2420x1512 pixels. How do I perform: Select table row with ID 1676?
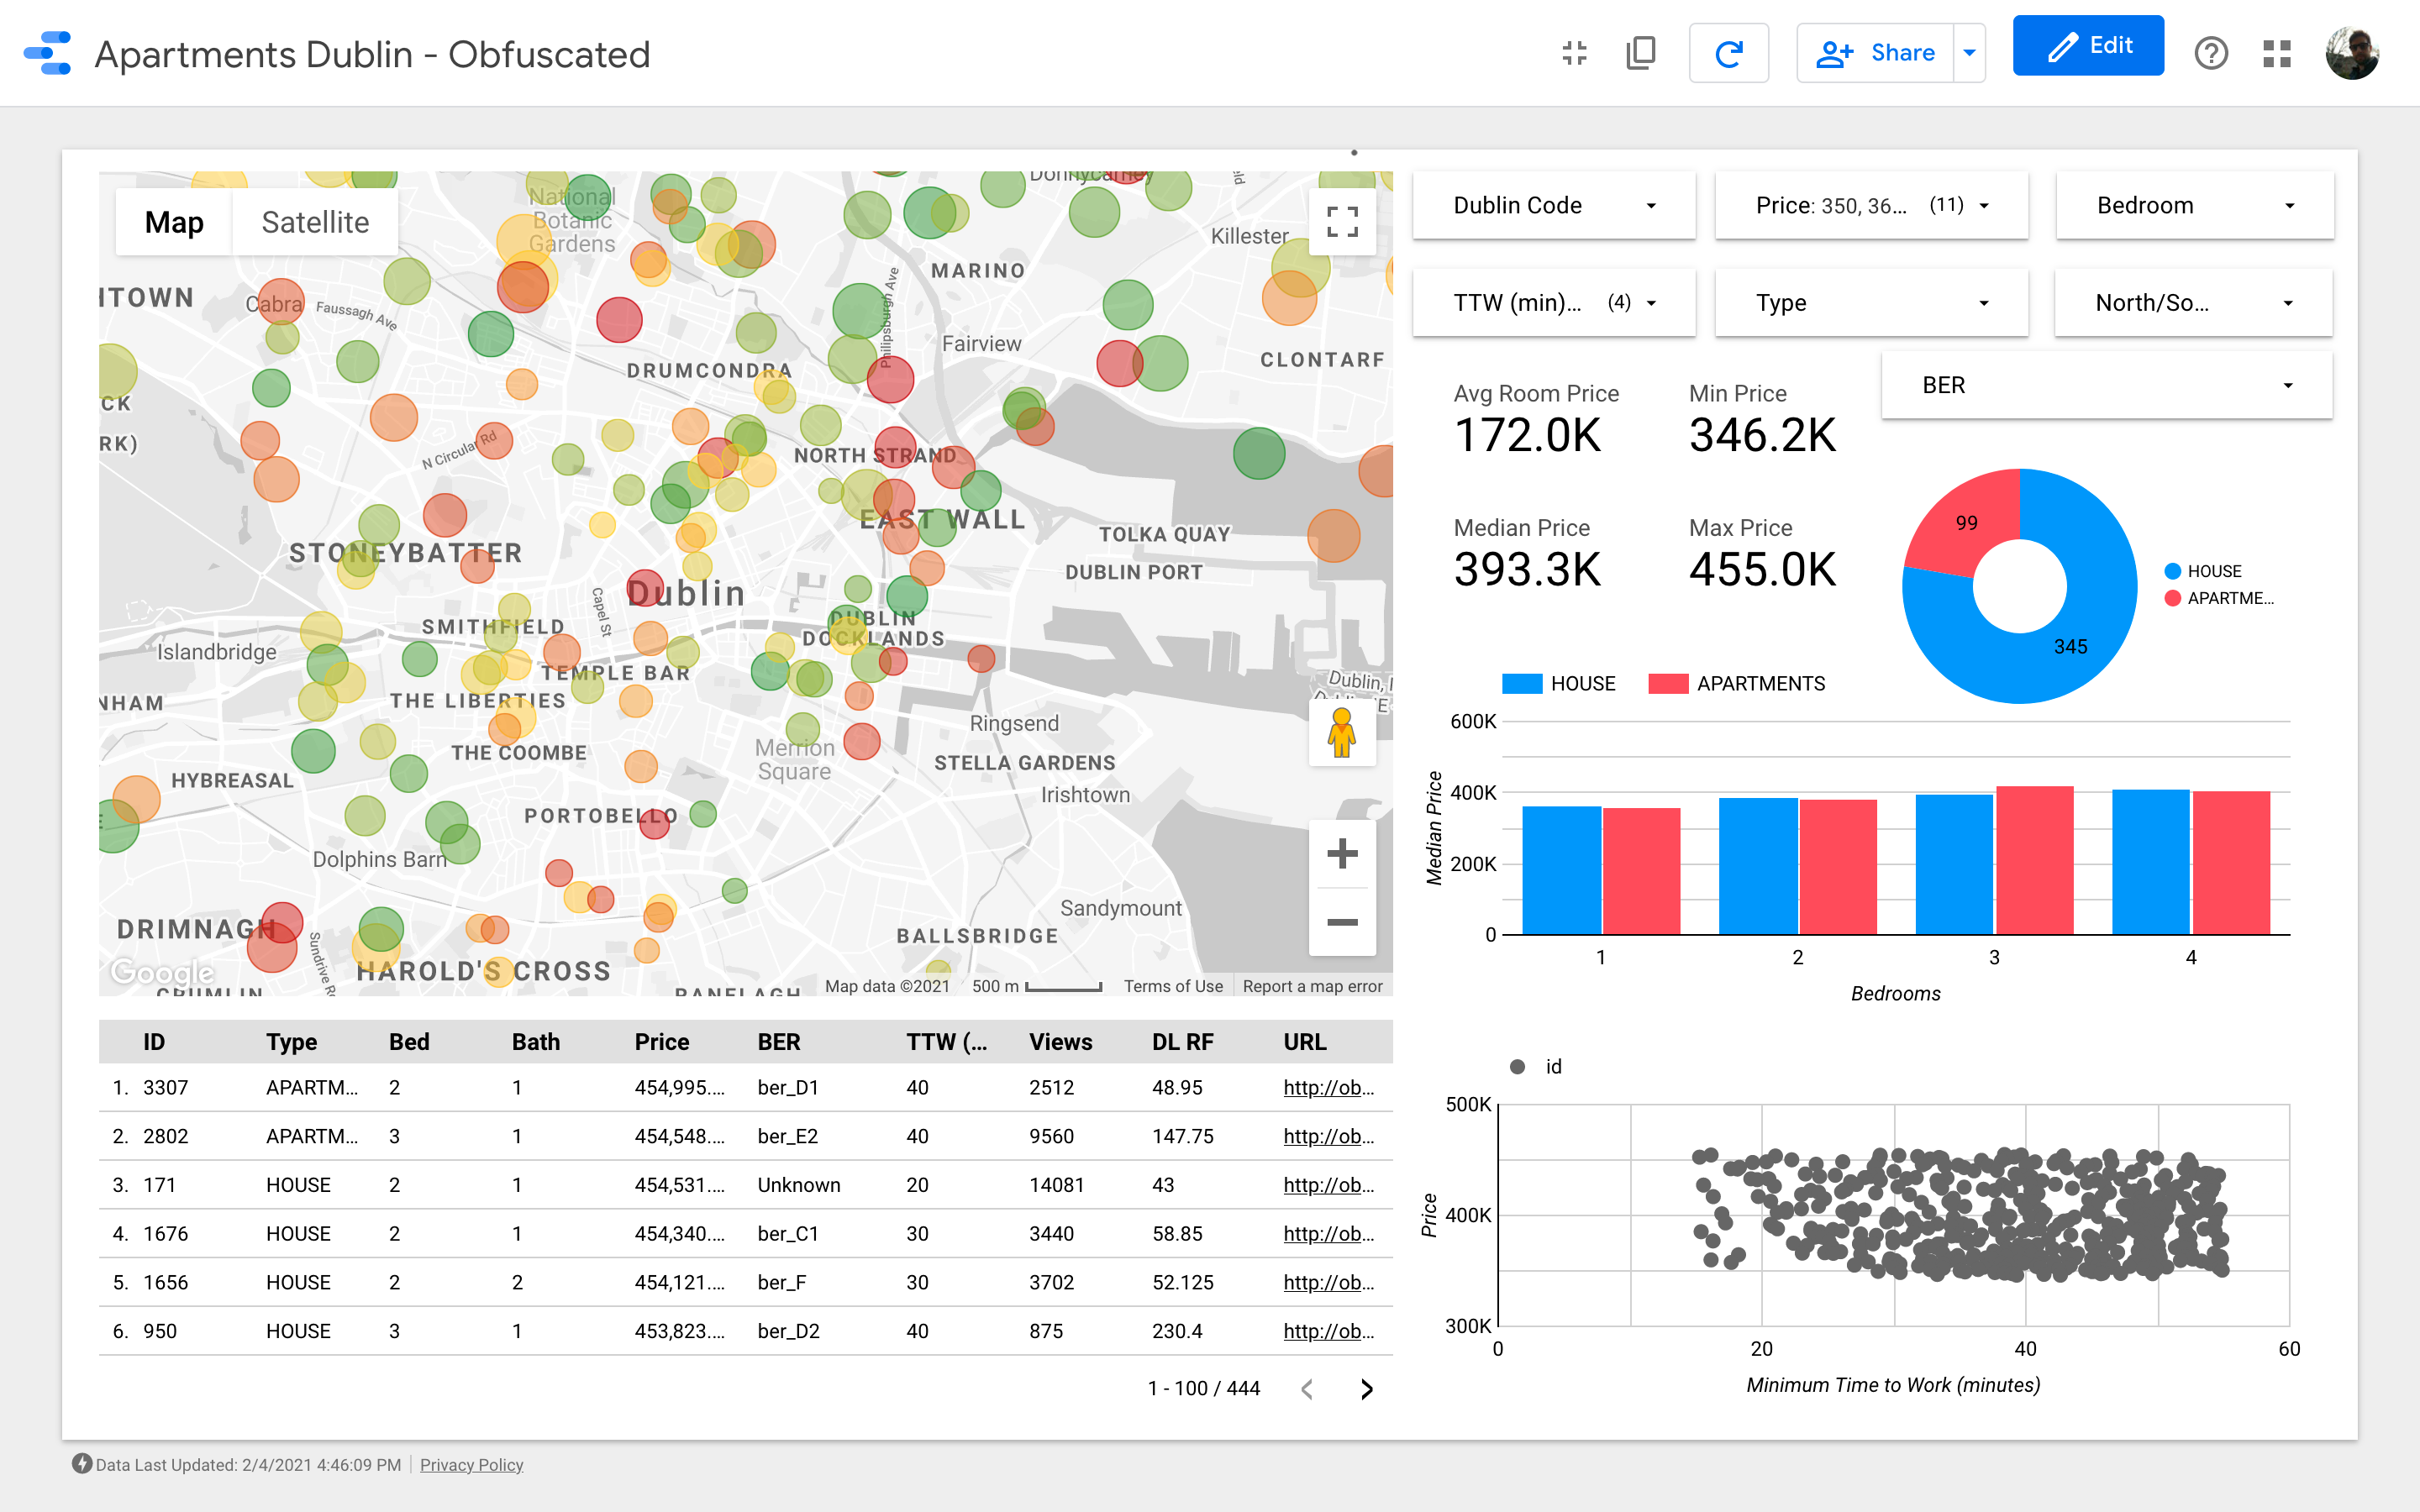pos(745,1234)
